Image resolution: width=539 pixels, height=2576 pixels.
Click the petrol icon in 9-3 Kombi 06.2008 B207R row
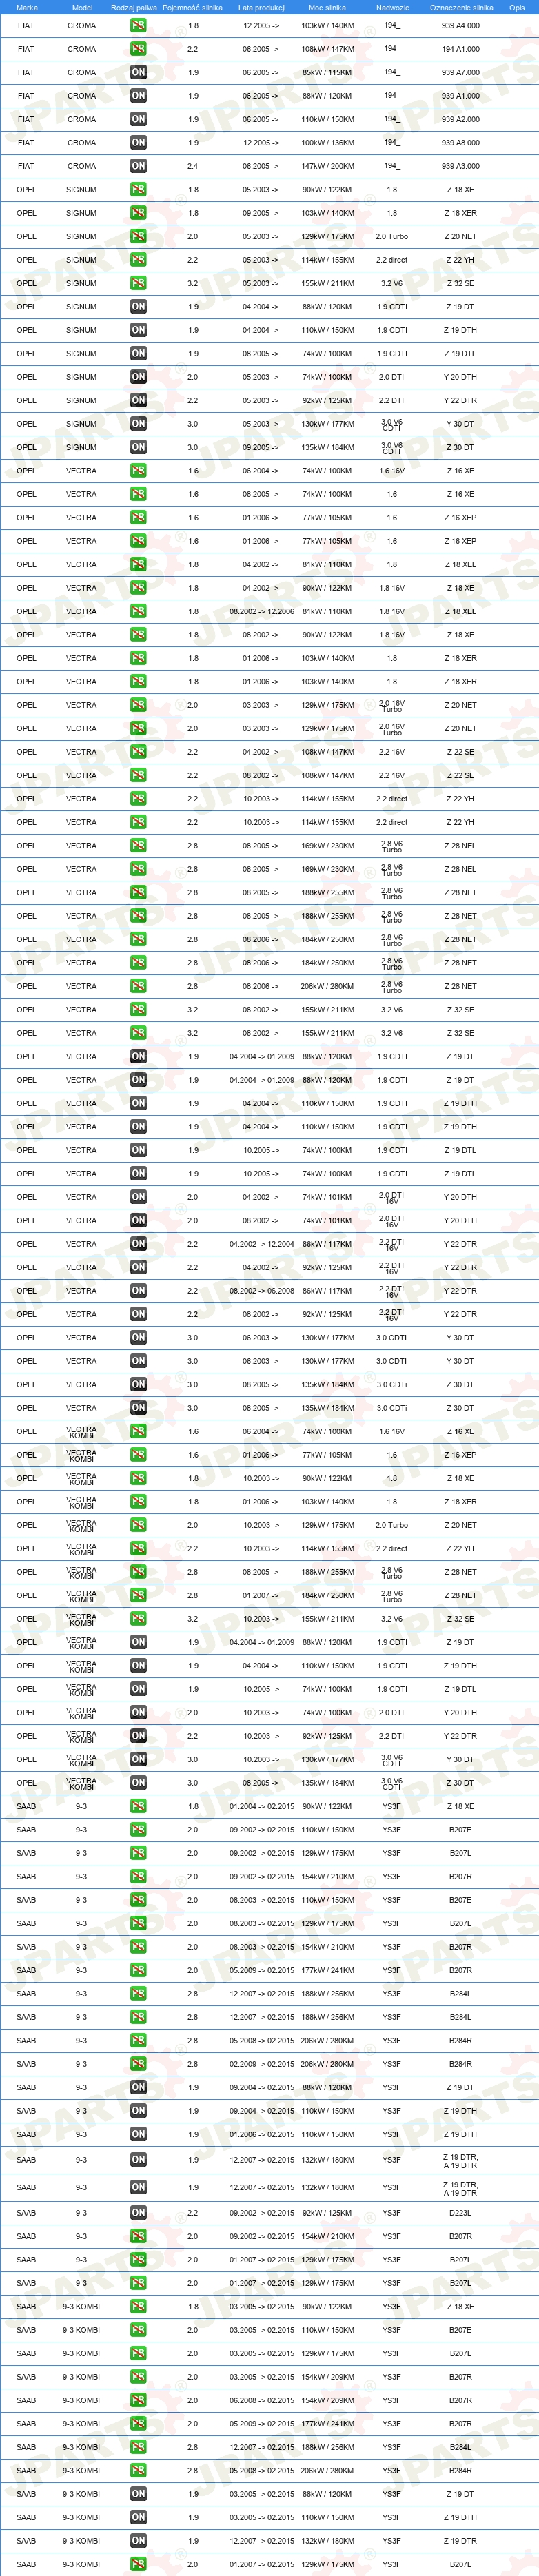coord(138,2400)
